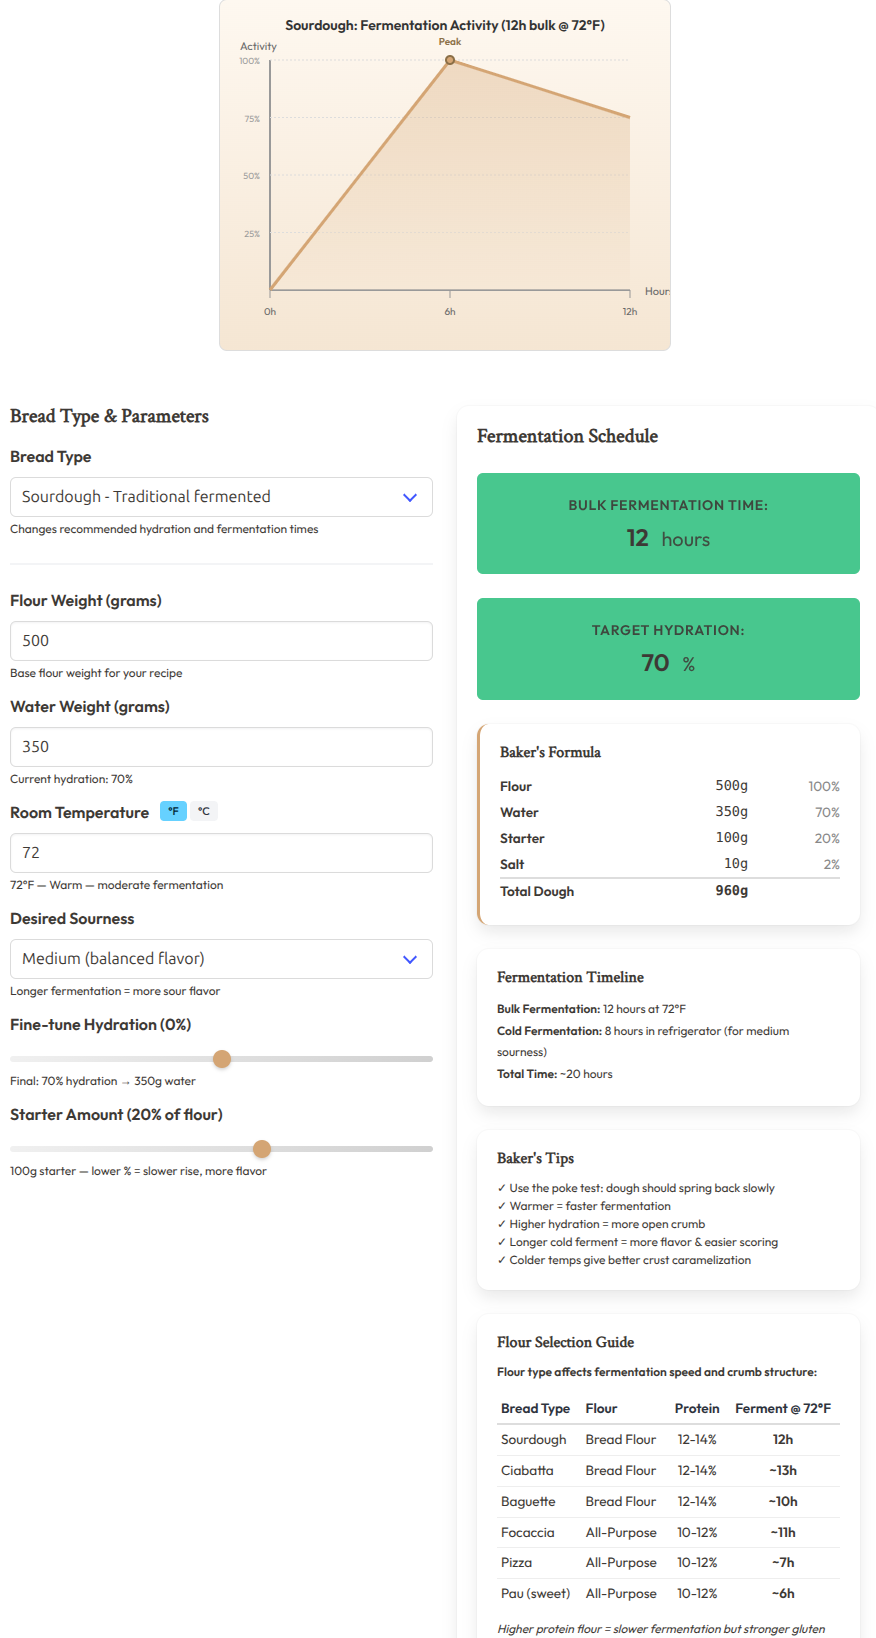Click the Baker's Tips poke test tip
This screenshot has height=1638, width=876.
(x=635, y=1188)
